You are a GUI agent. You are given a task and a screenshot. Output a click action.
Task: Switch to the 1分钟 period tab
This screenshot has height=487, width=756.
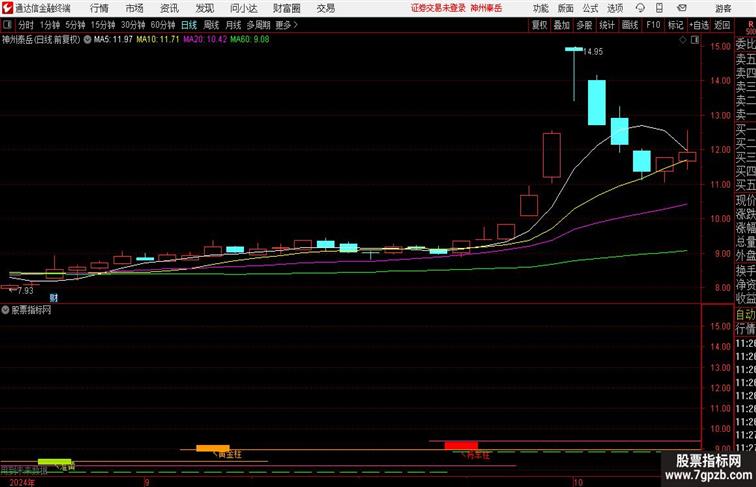pos(50,25)
